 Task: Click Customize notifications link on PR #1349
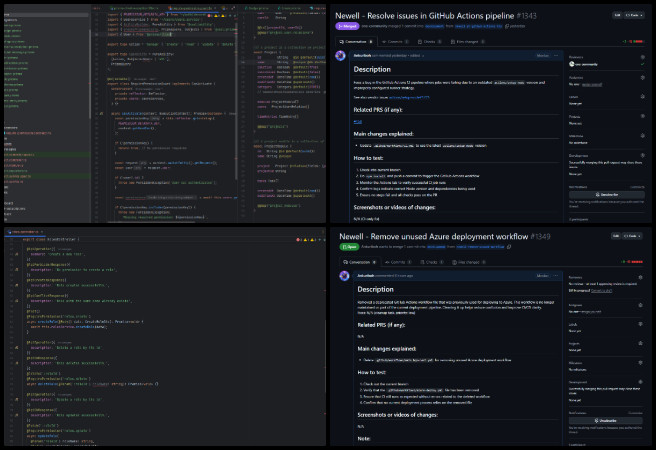pyautogui.click(x=635, y=413)
